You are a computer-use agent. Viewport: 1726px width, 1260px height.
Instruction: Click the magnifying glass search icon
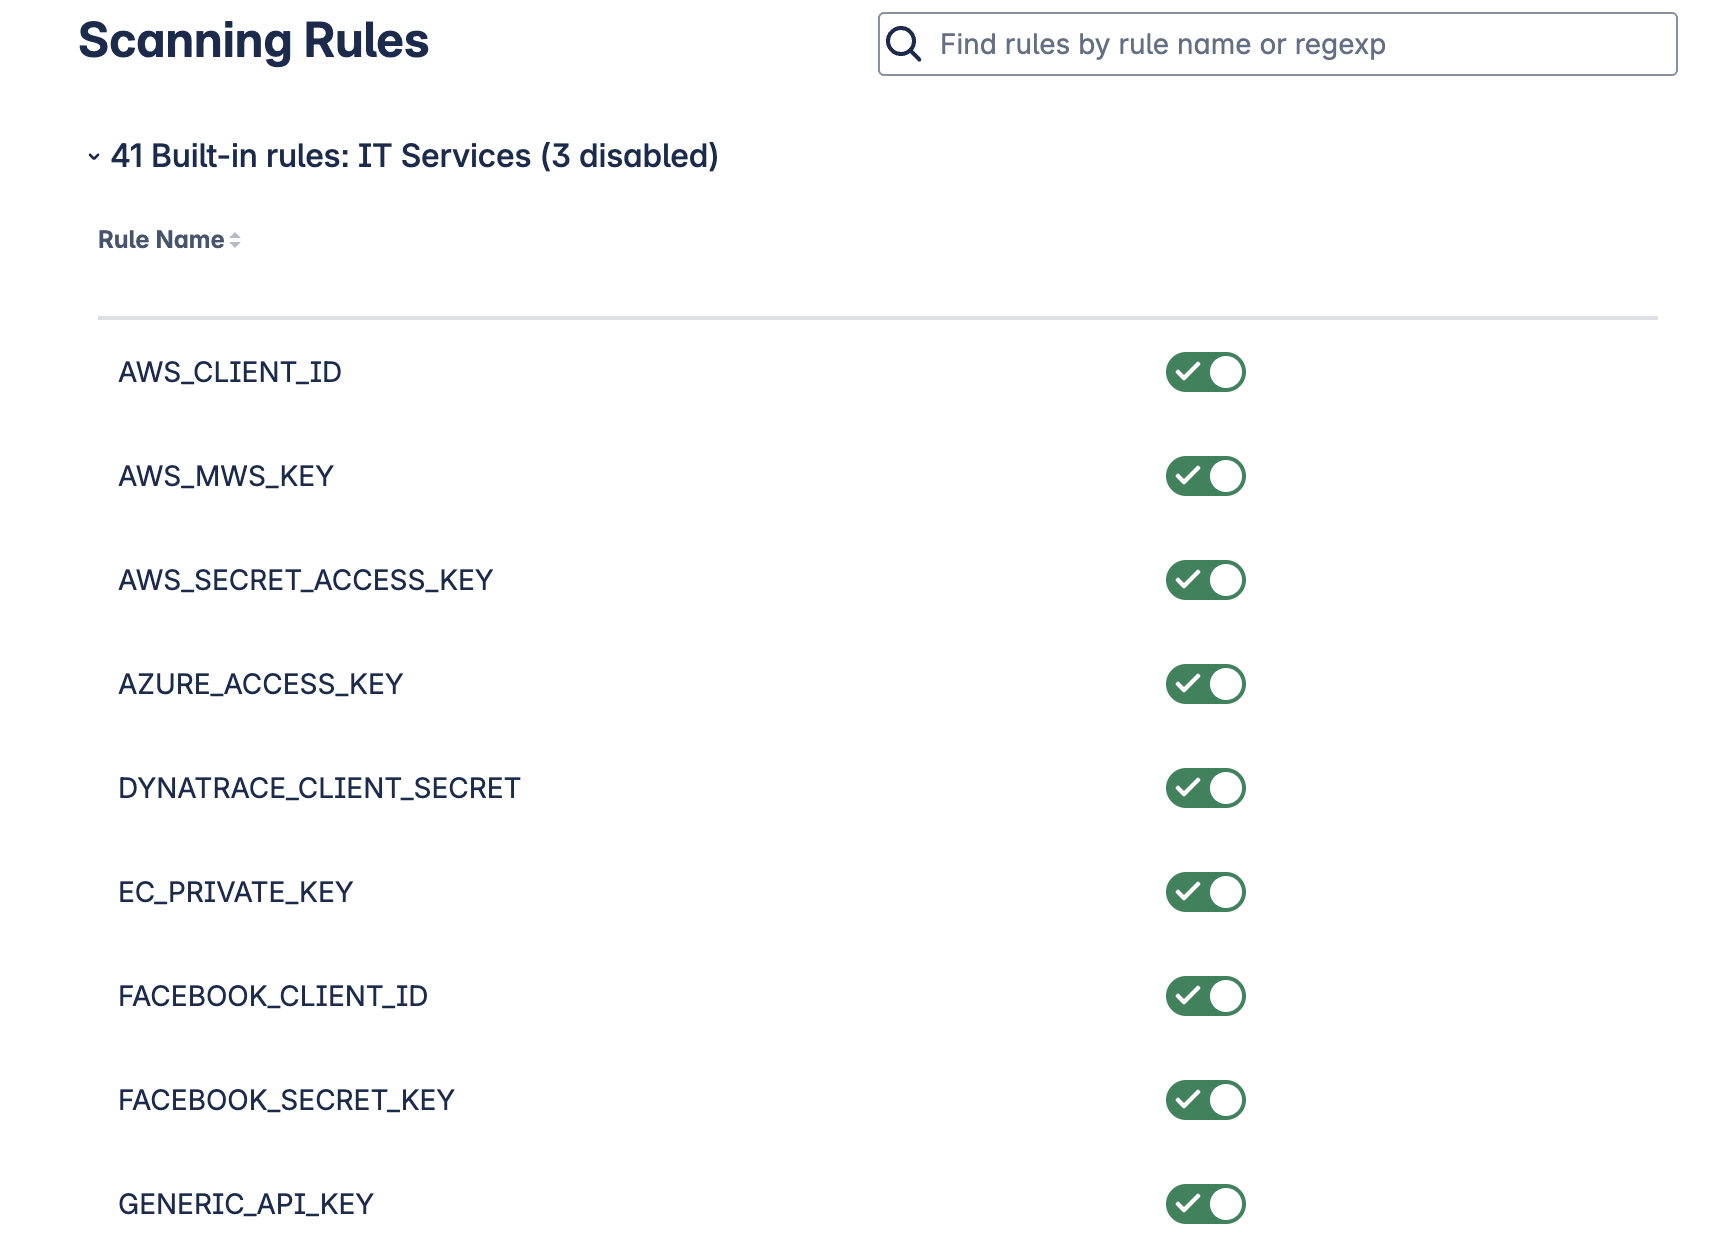point(904,44)
